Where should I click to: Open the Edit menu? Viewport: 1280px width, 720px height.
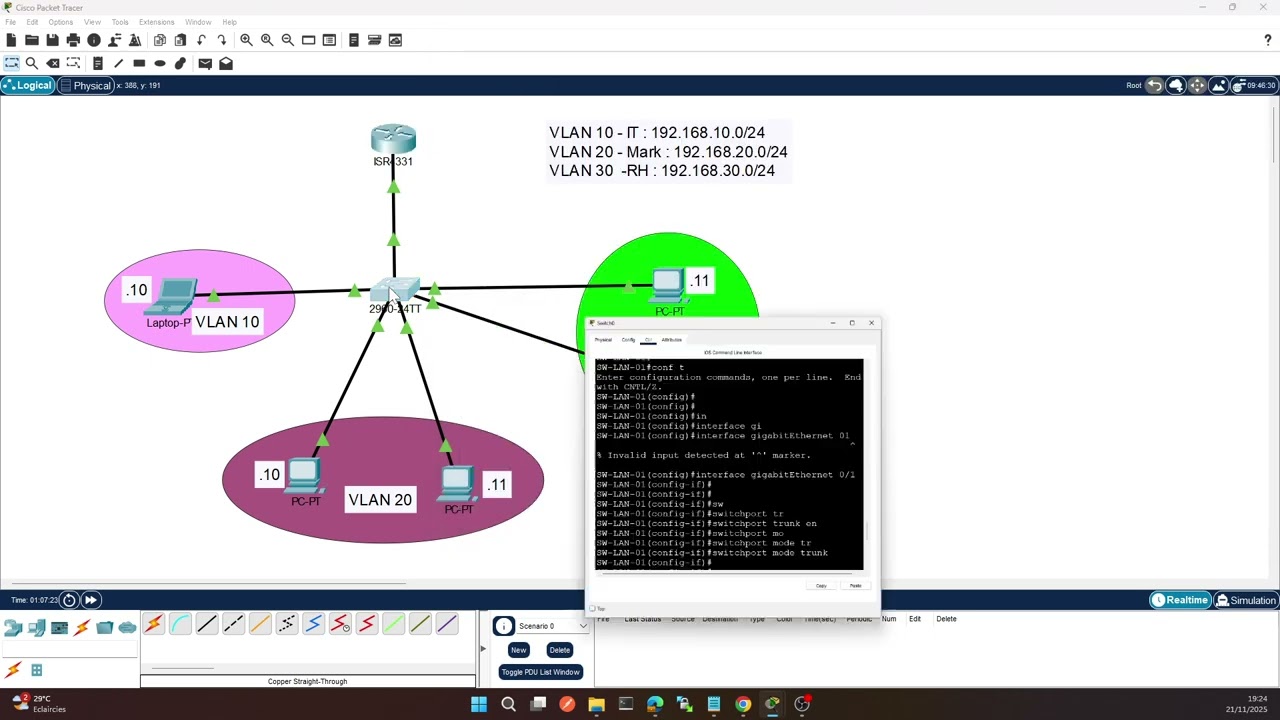coord(32,22)
